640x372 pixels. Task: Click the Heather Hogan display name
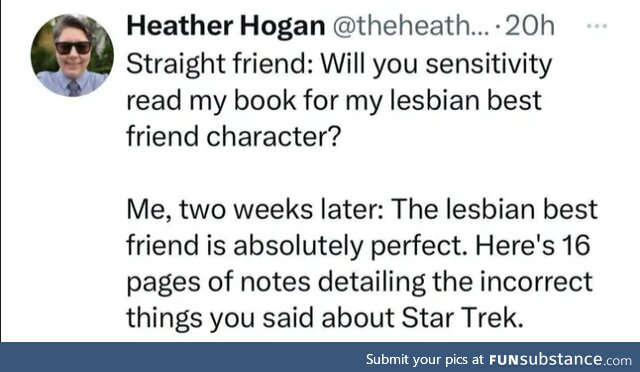[x=226, y=26]
